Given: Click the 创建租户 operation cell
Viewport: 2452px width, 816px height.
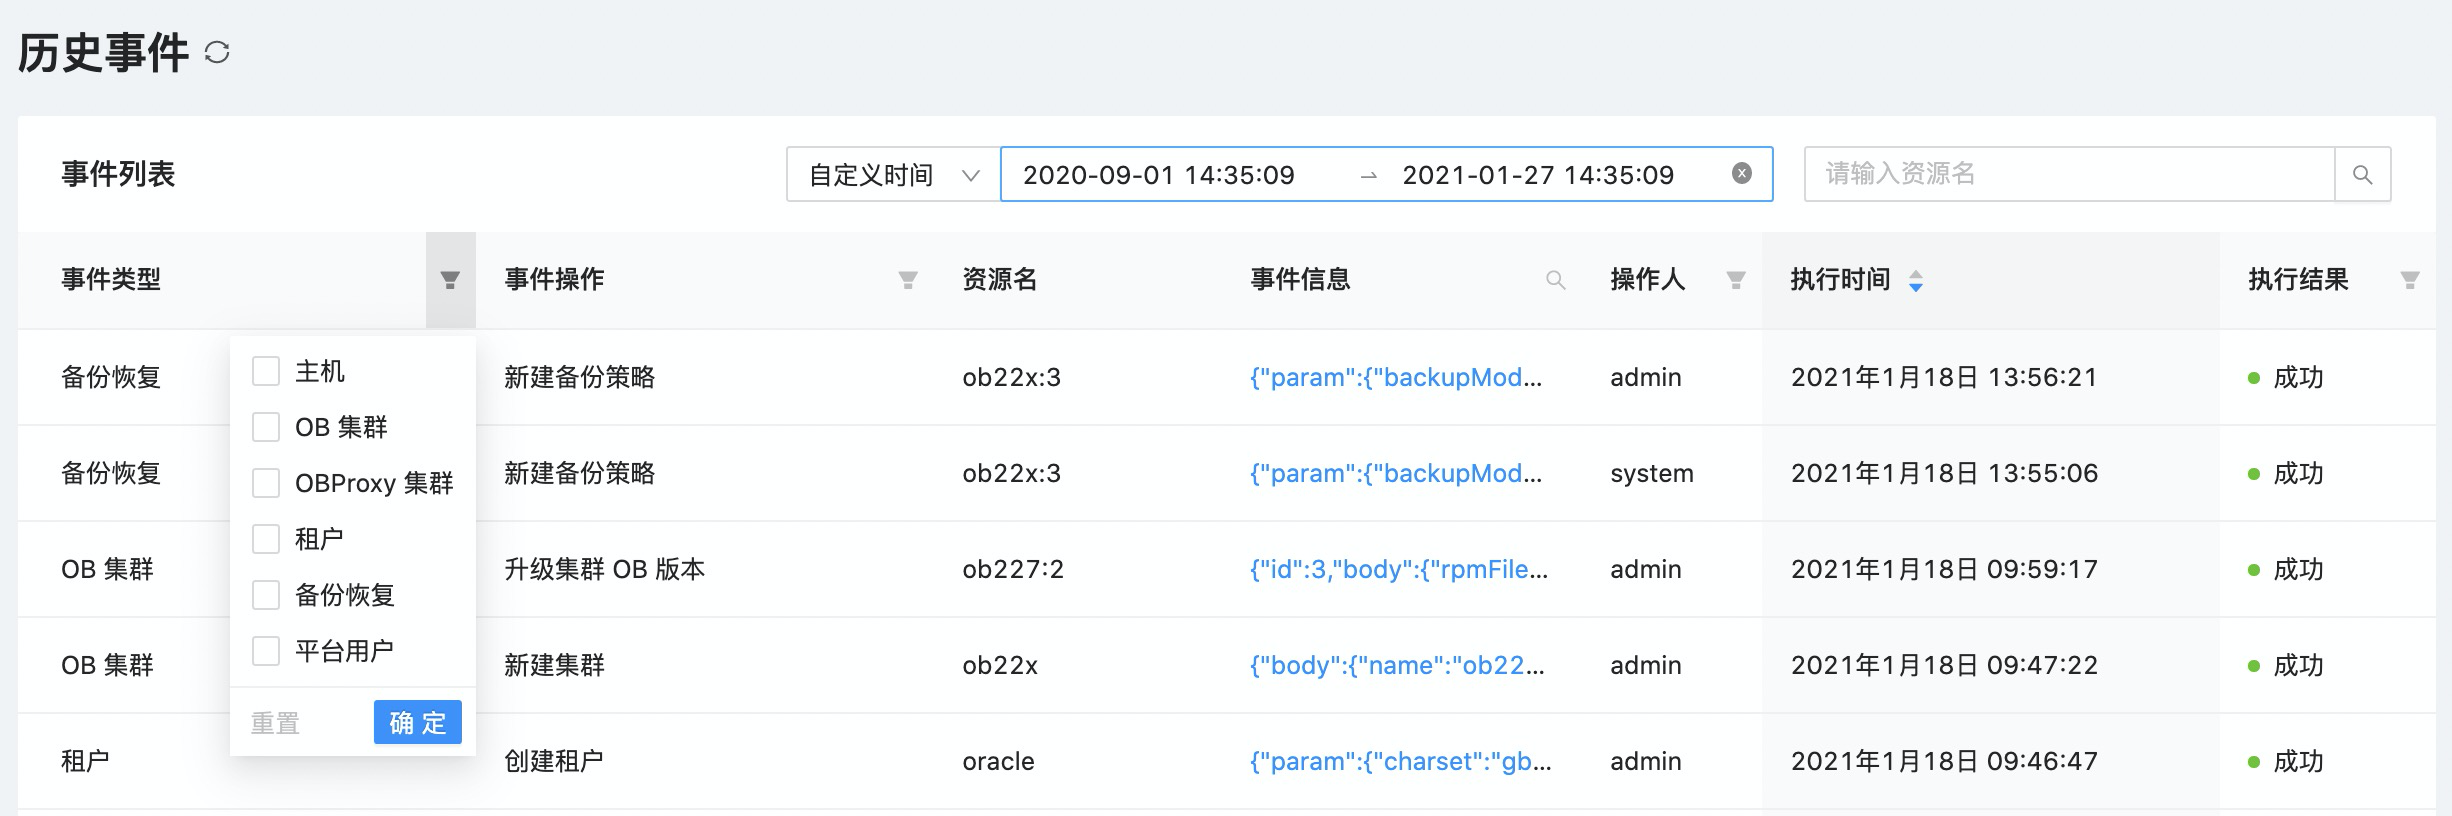Looking at the screenshot, I should [554, 761].
